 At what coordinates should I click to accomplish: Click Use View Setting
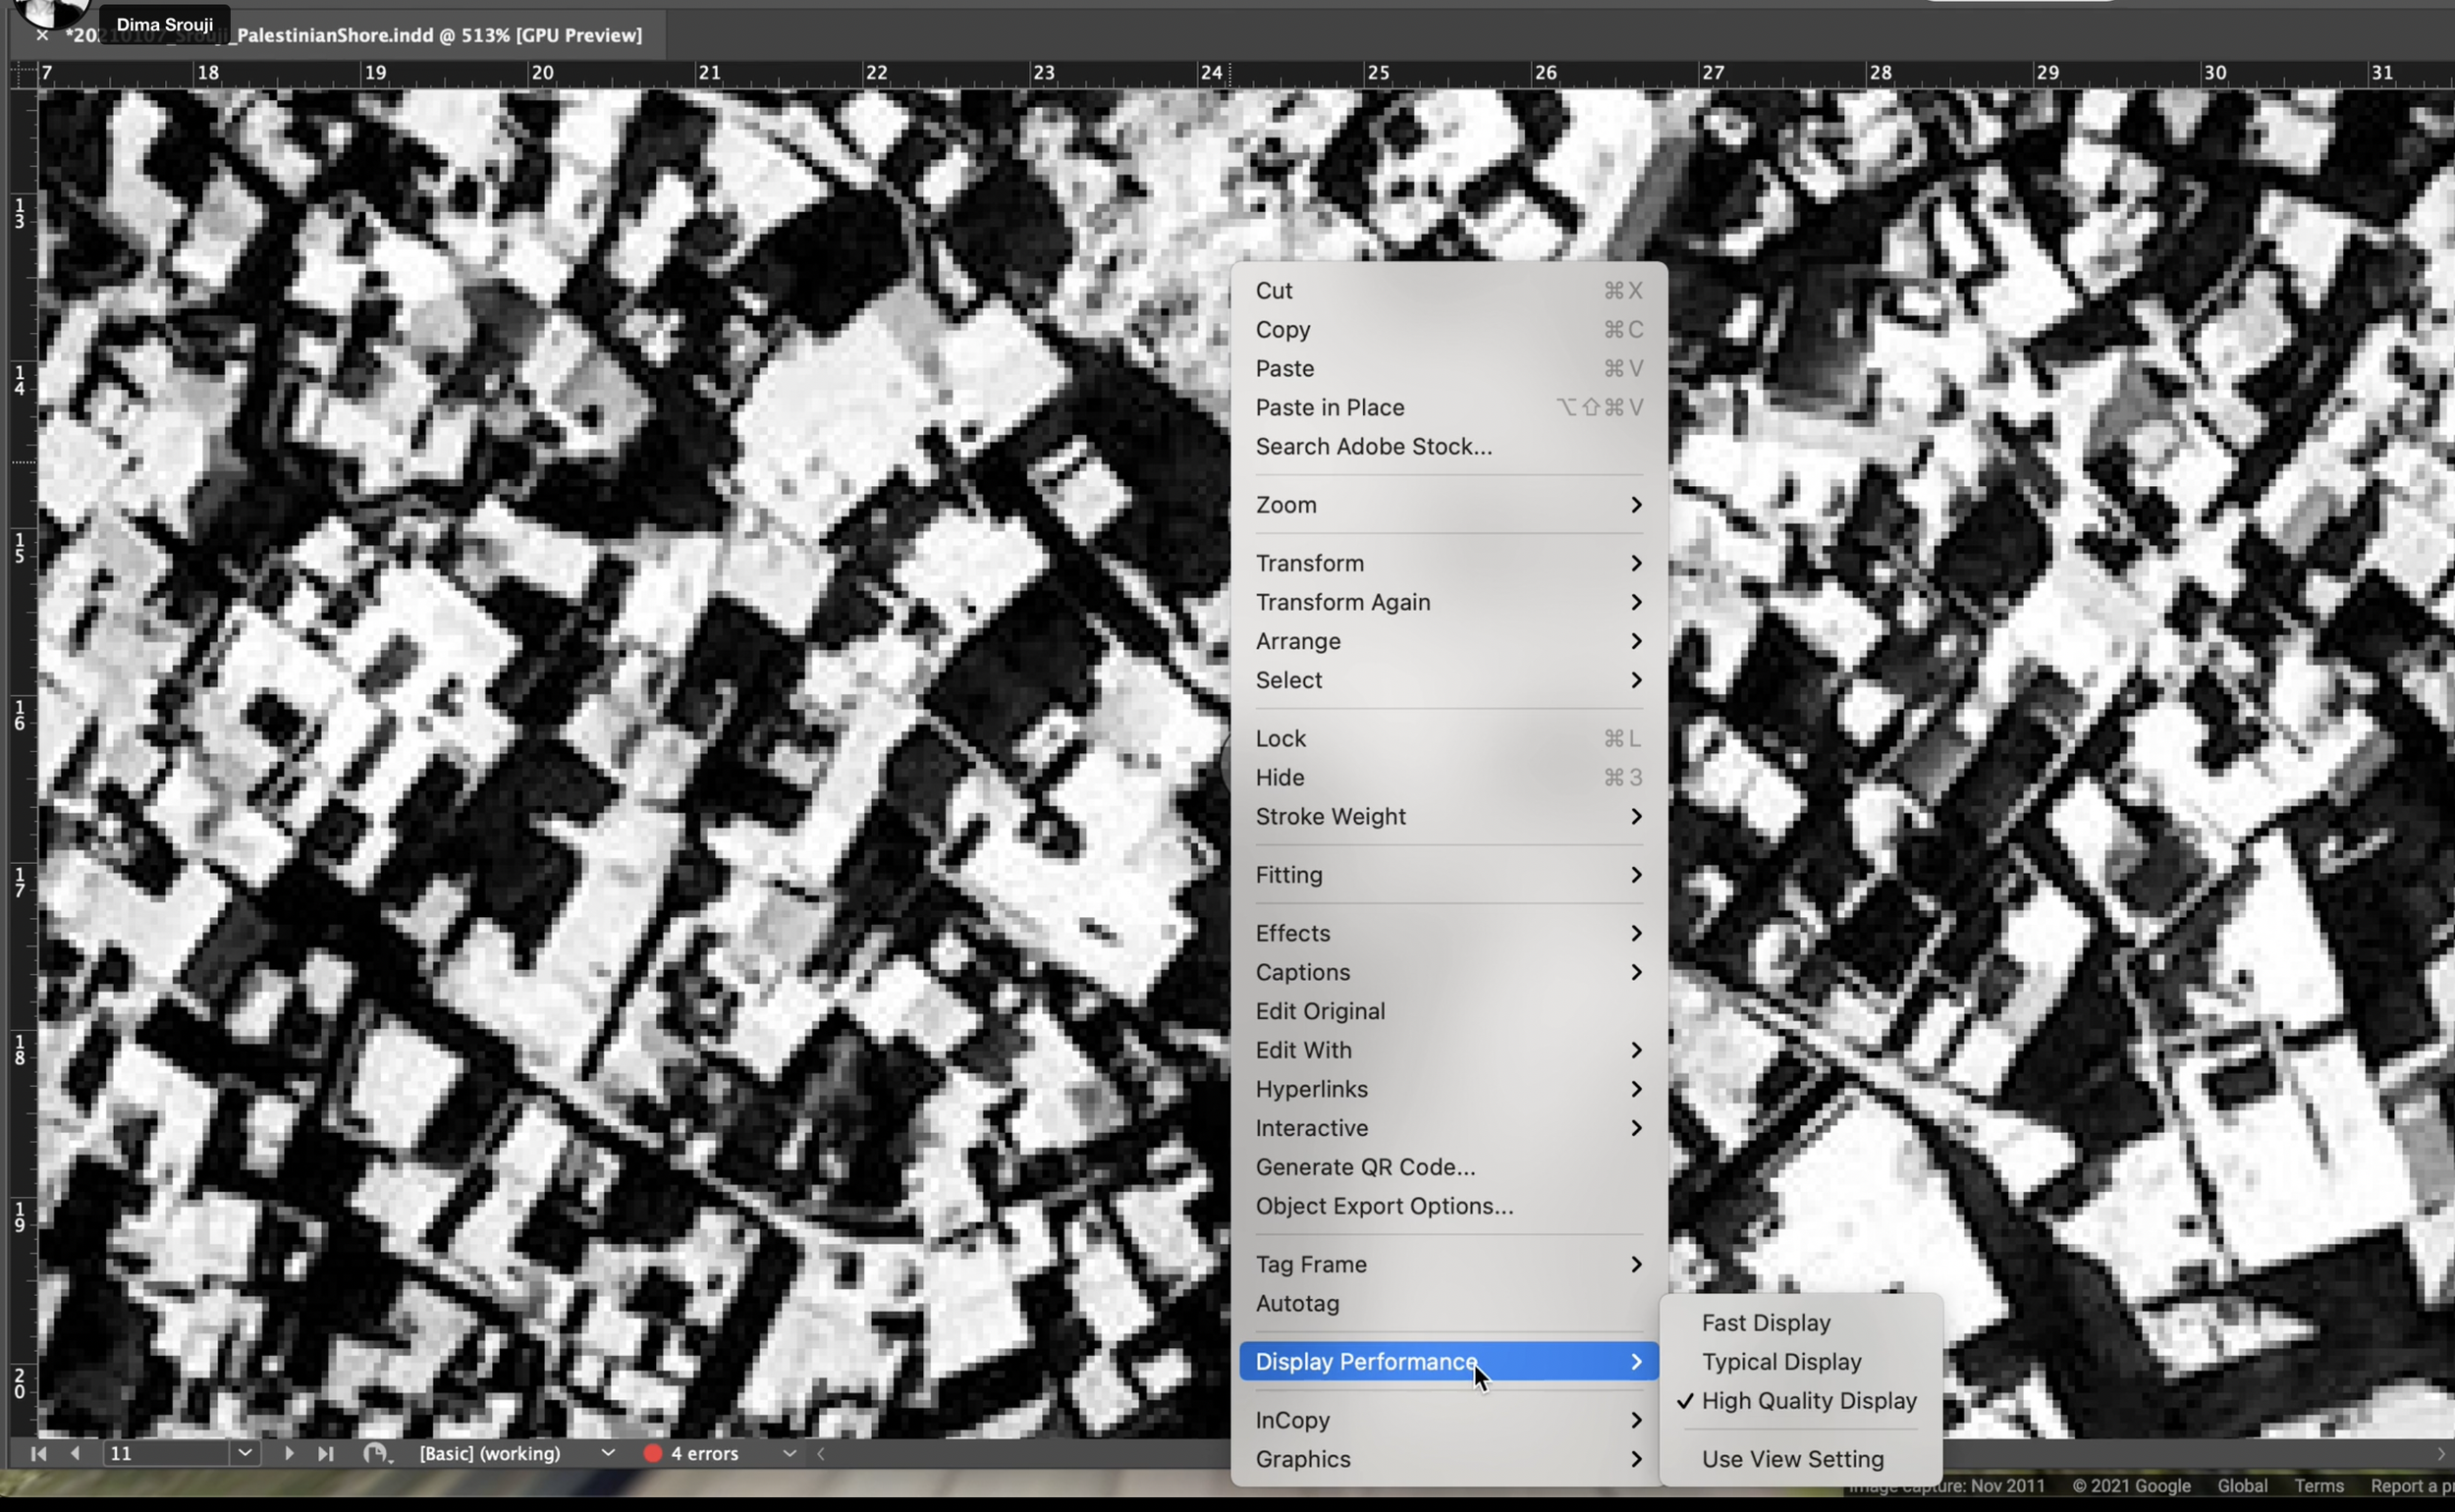[1792, 1459]
